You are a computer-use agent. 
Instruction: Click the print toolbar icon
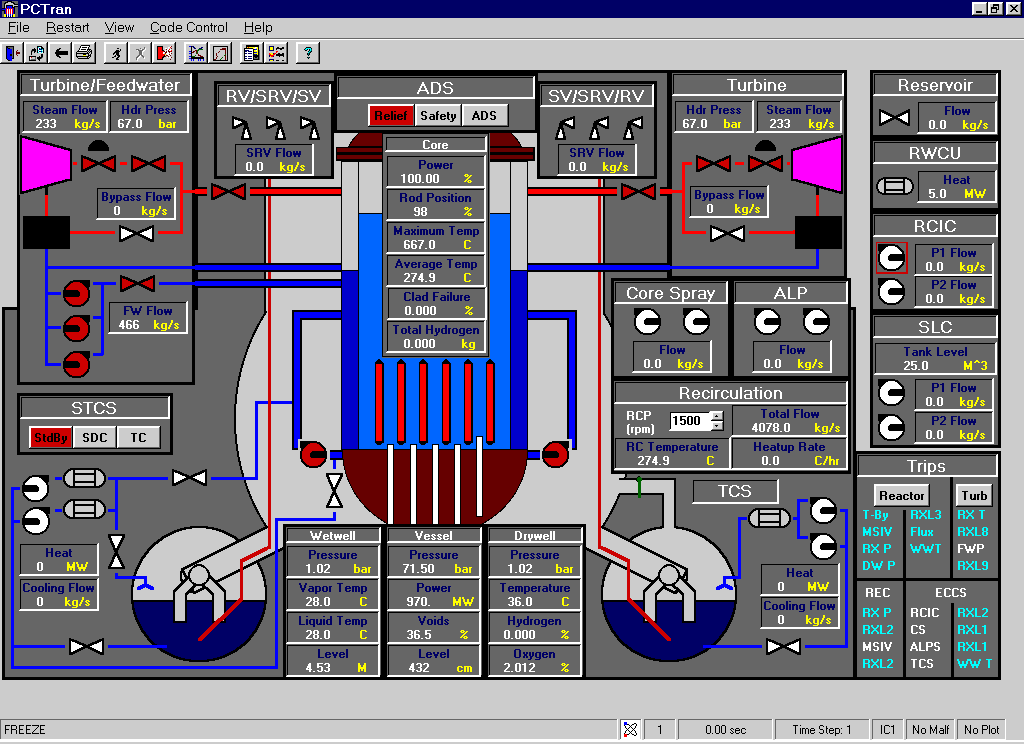pyautogui.click(x=85, y=53)
